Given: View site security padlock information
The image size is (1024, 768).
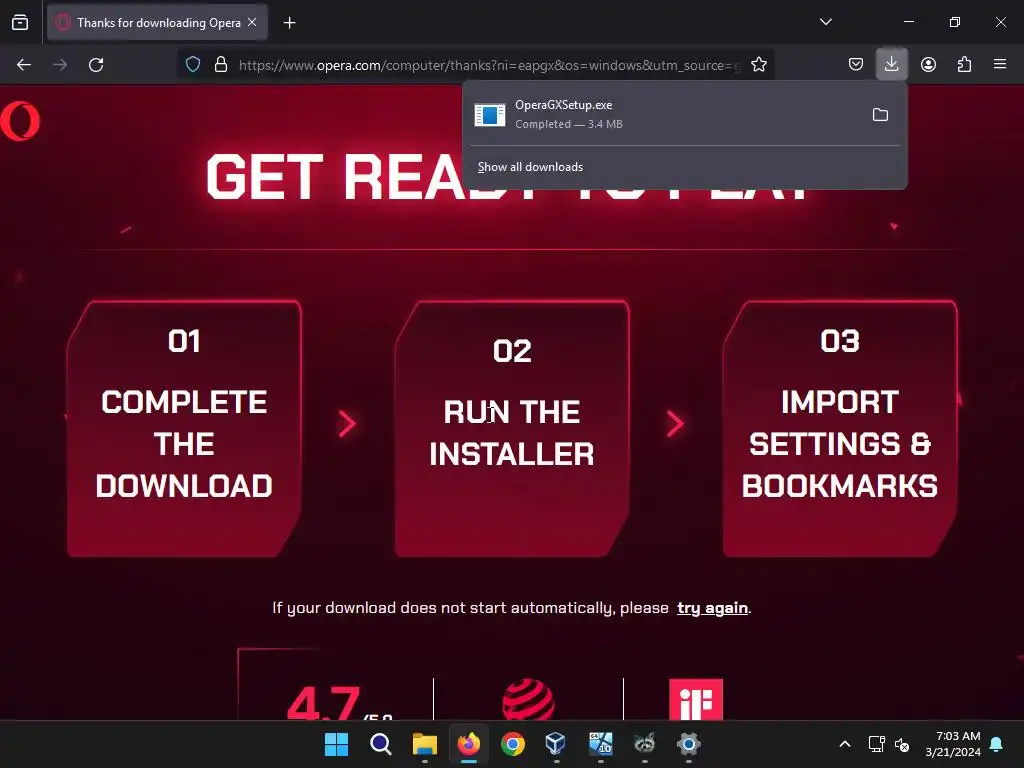Looking at the screenshot, I should pyautogui.click(x=221, y=65).
